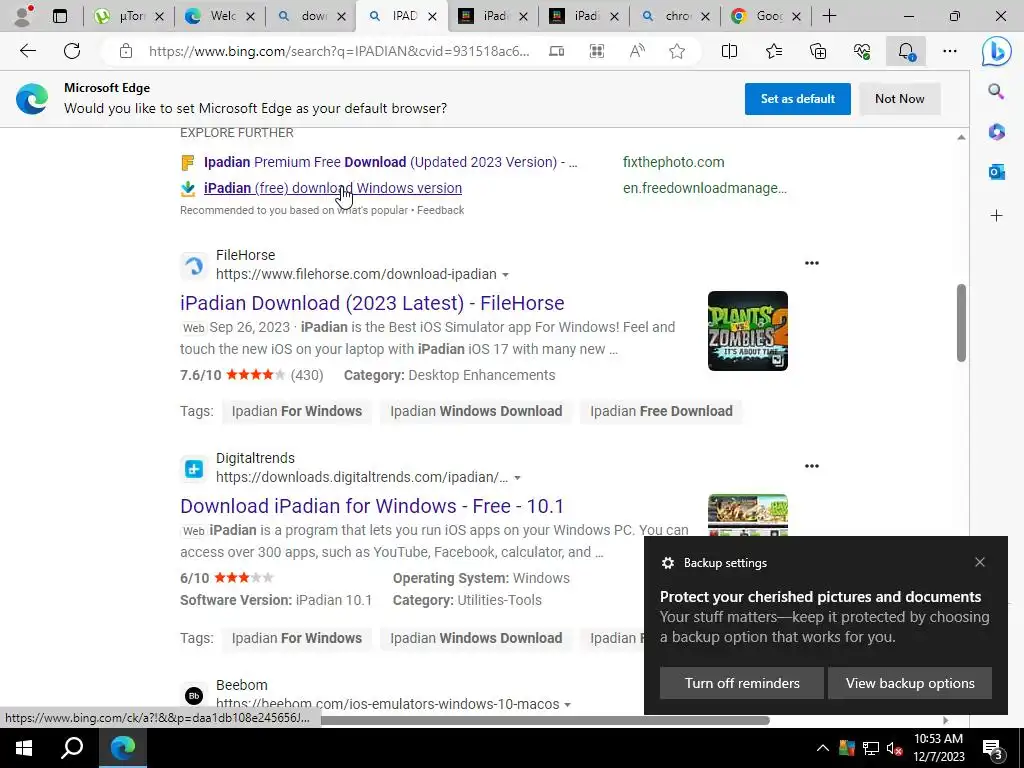Open Collections panel
The image size is (1024, 768).
point(818,51)
